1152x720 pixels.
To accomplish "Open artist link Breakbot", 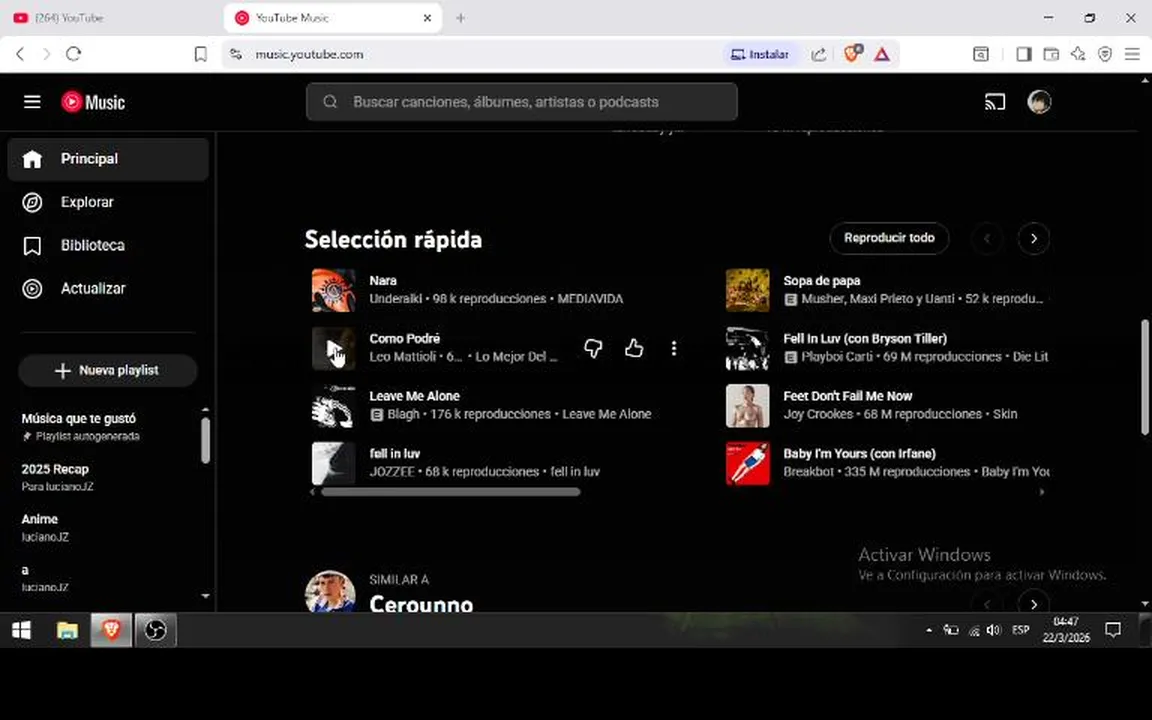I will click(808, 472).
